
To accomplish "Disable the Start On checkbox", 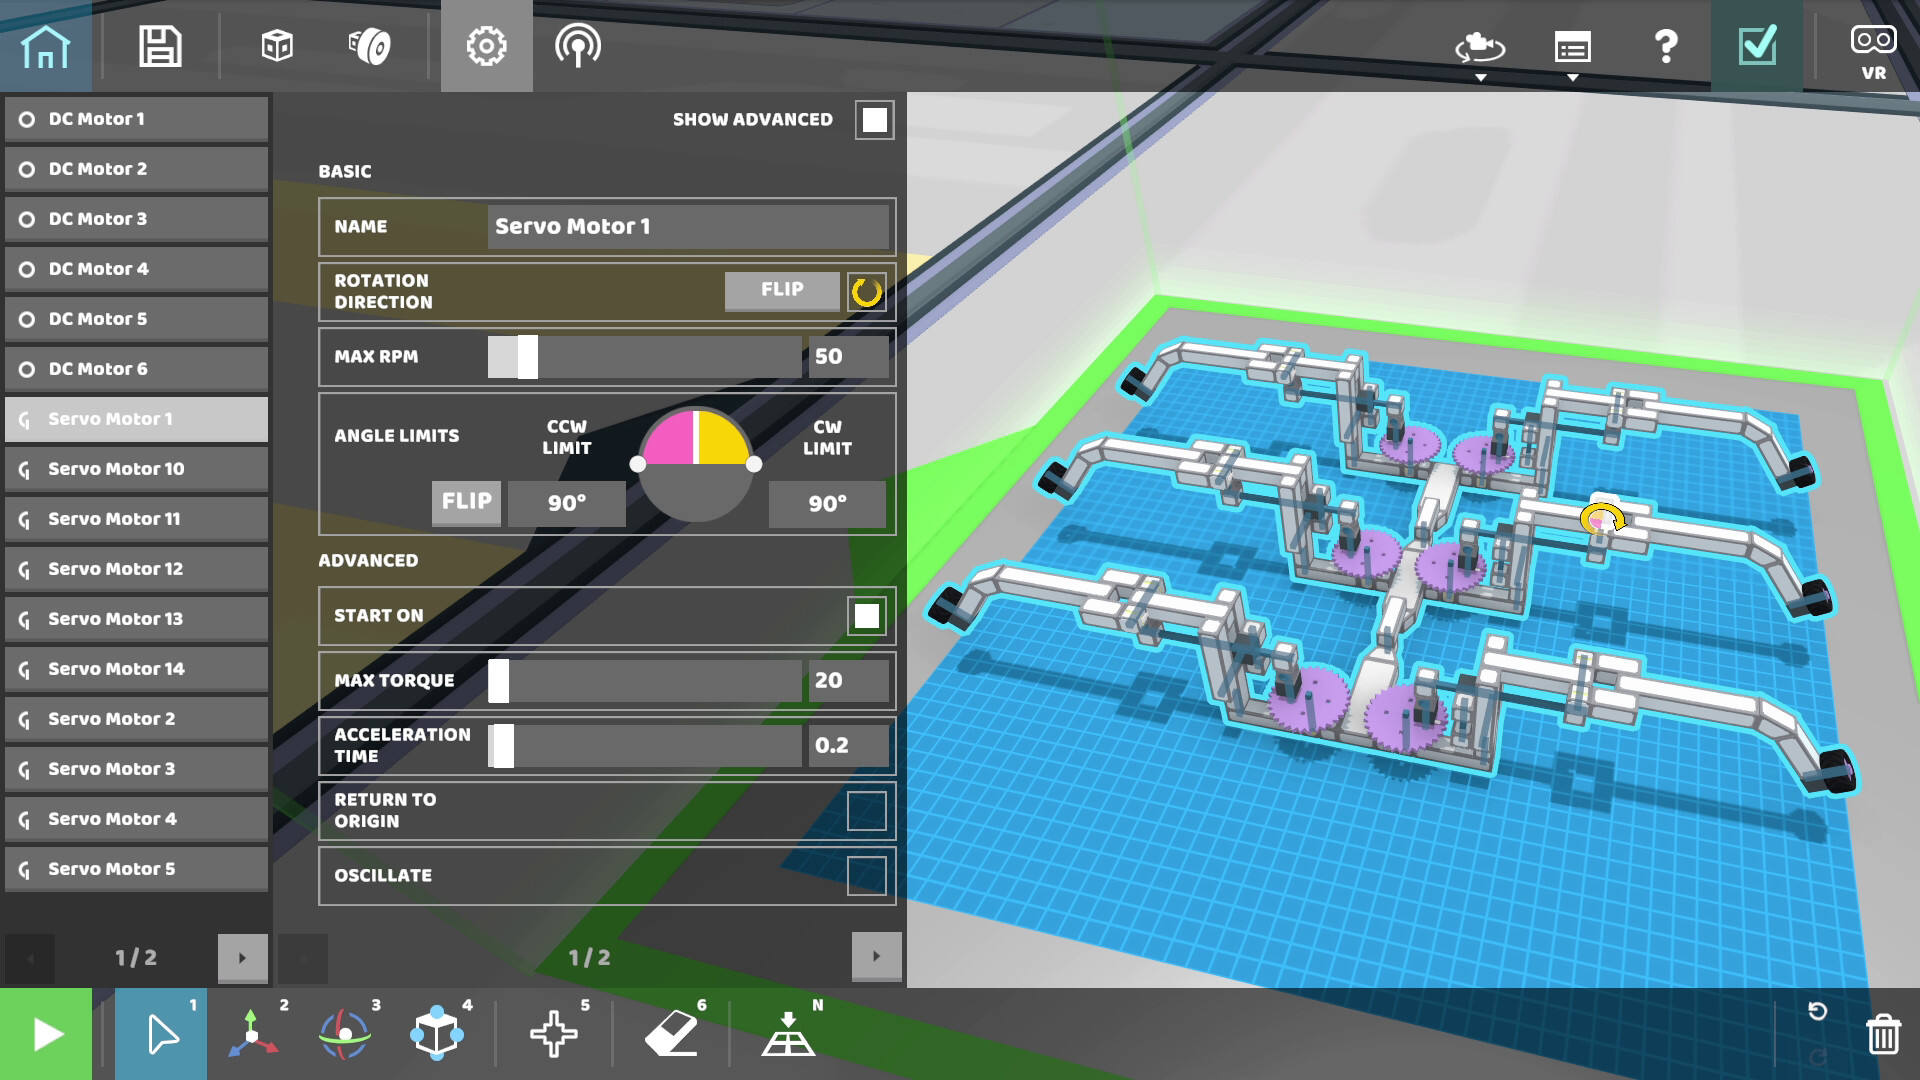I will coord(866,616).
